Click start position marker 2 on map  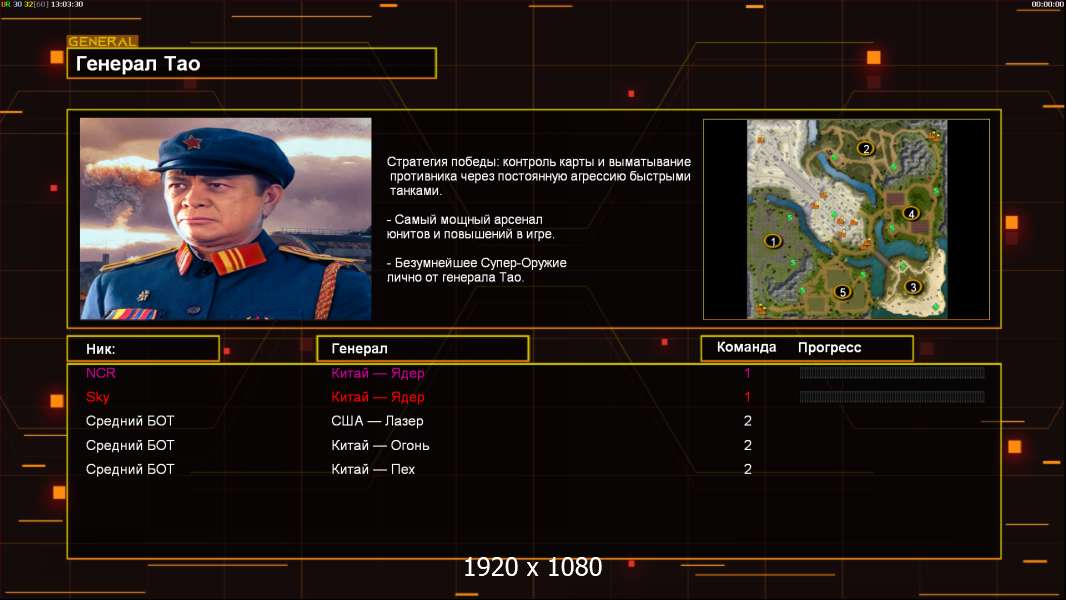point(865,148)
